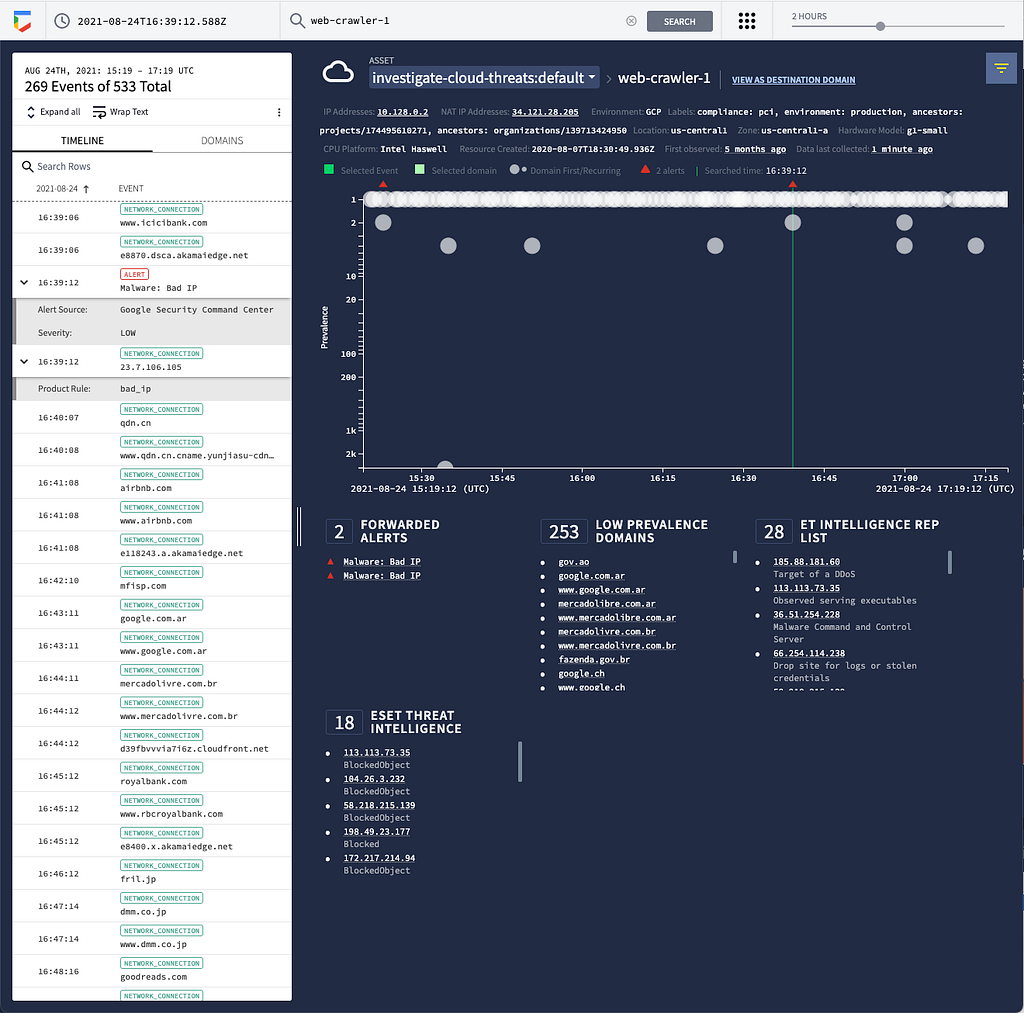Click the SEARCH button

[x=679, y=21]
